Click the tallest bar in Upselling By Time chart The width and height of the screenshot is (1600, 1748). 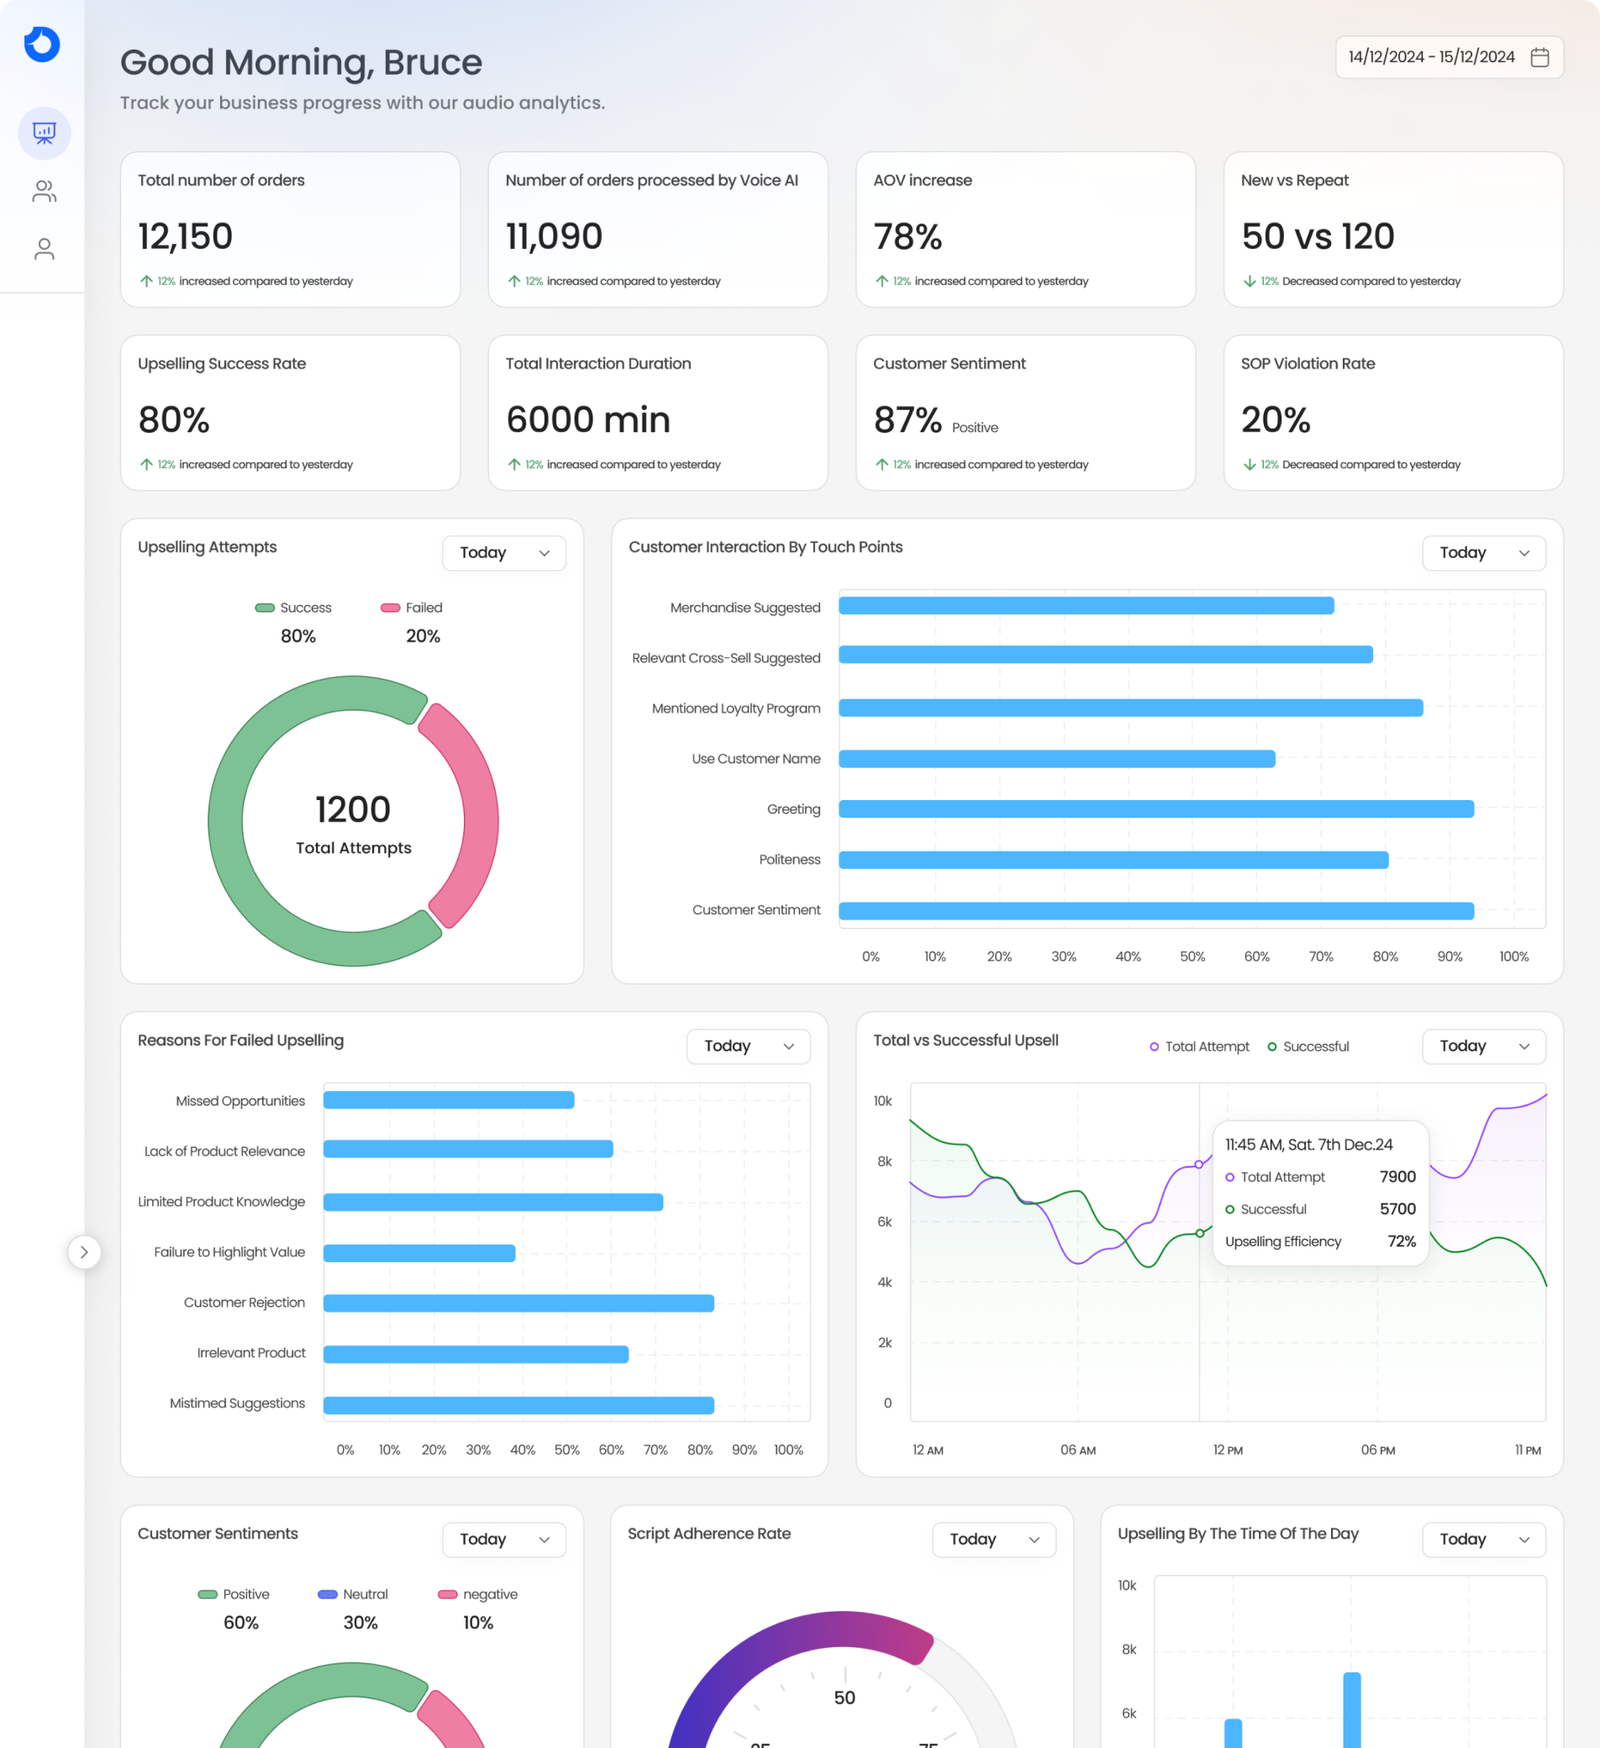point(1352,1710)
